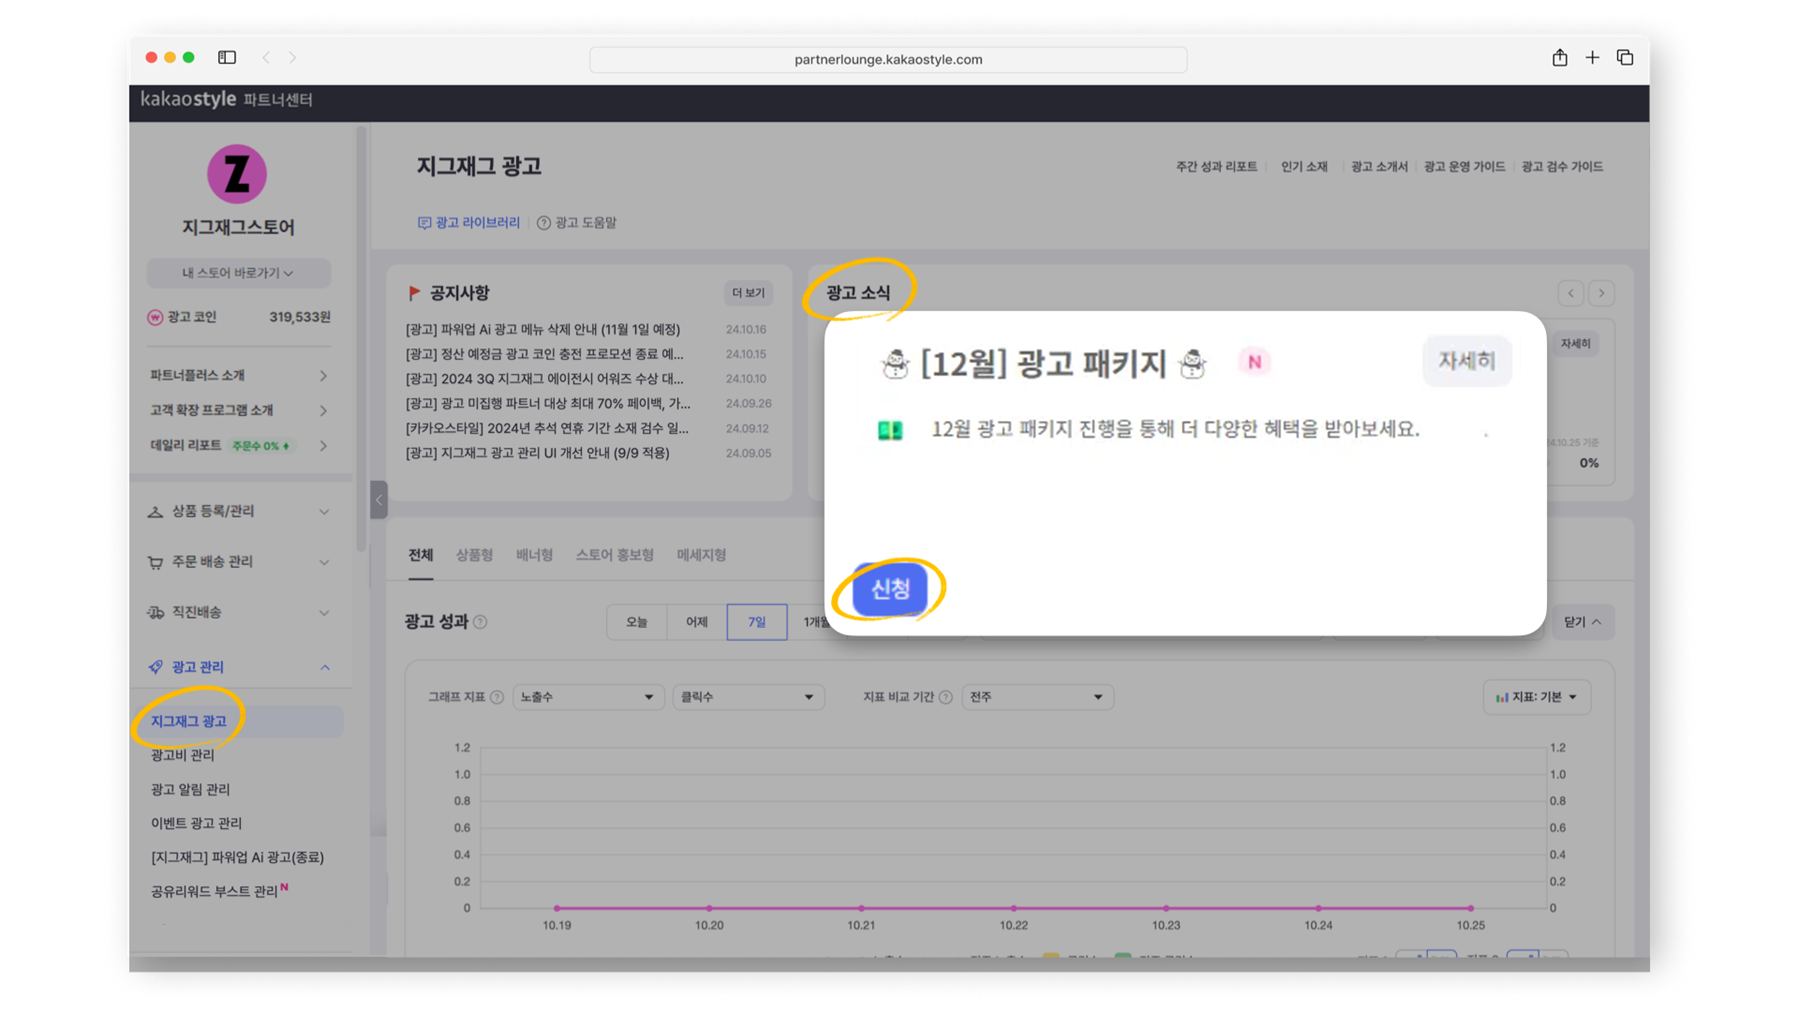Open the Safari share icon

(1559, 57)
